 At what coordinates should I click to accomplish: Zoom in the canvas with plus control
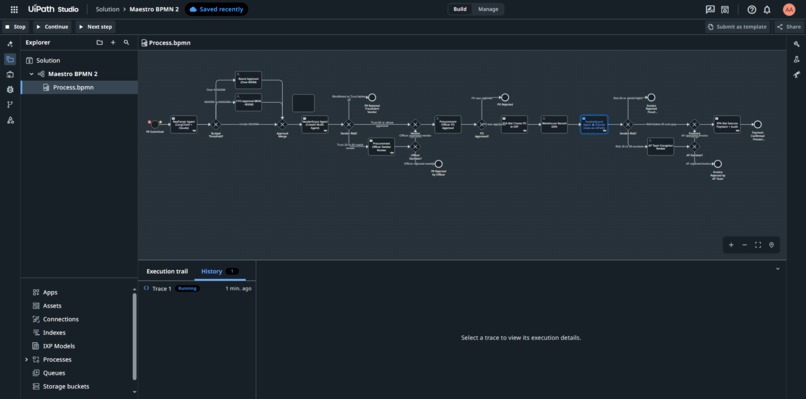click(731, 245)
